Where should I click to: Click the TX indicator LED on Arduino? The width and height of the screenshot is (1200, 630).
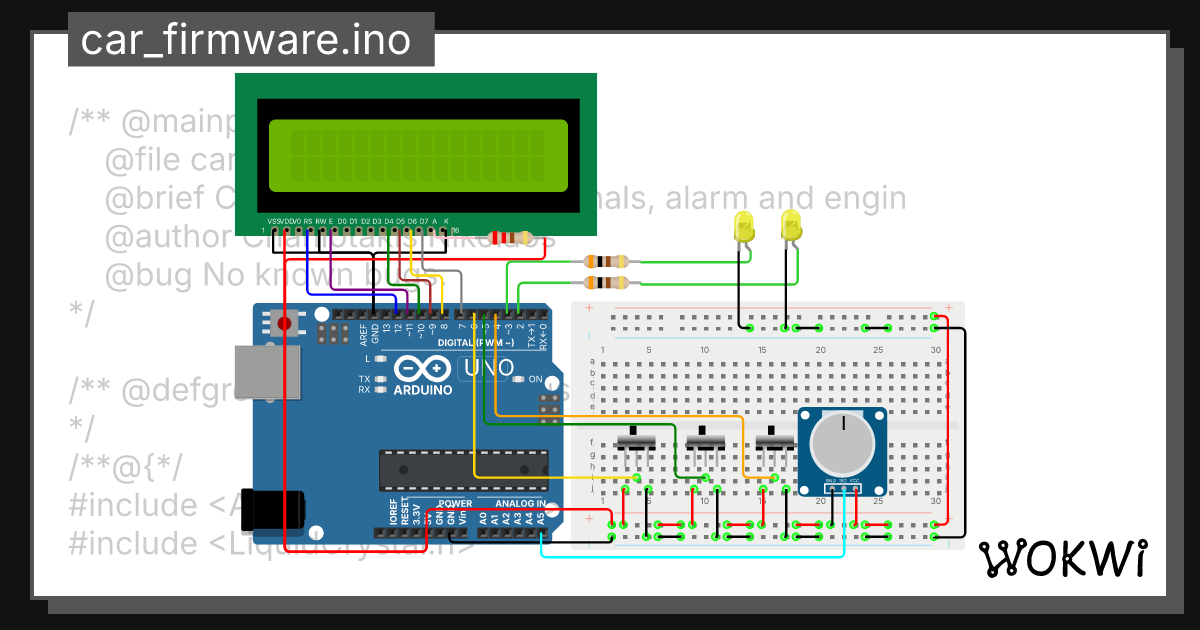tap(379, 379)
